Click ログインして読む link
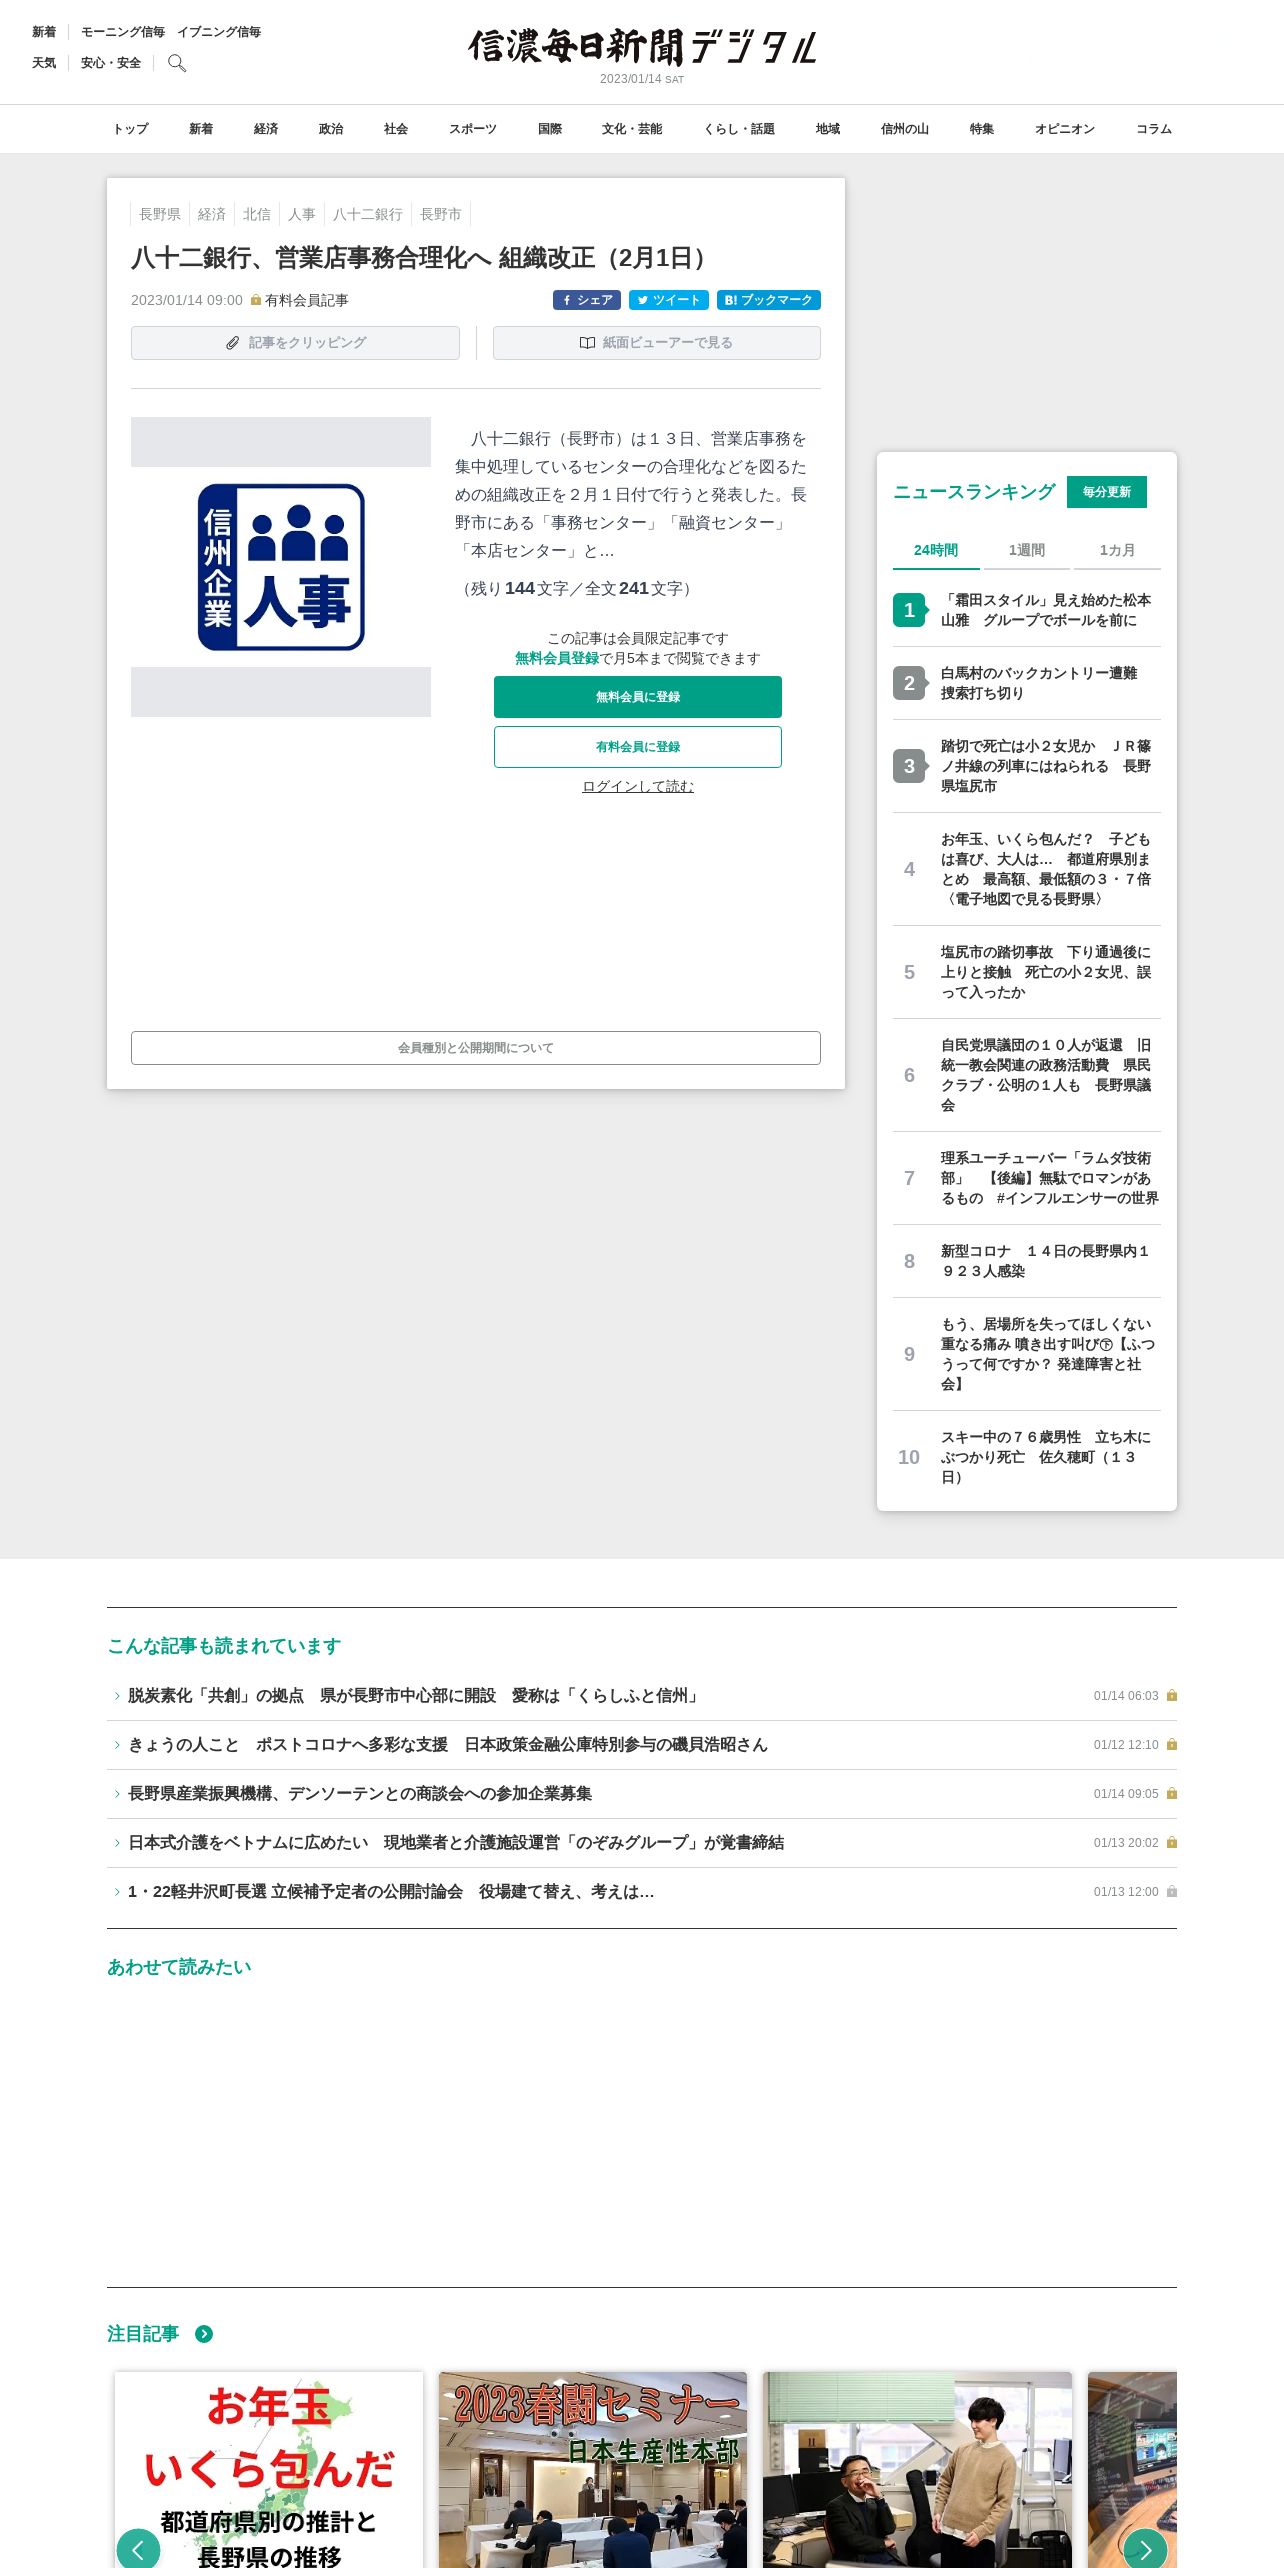 pyautogui.click(x=638, y=786)
